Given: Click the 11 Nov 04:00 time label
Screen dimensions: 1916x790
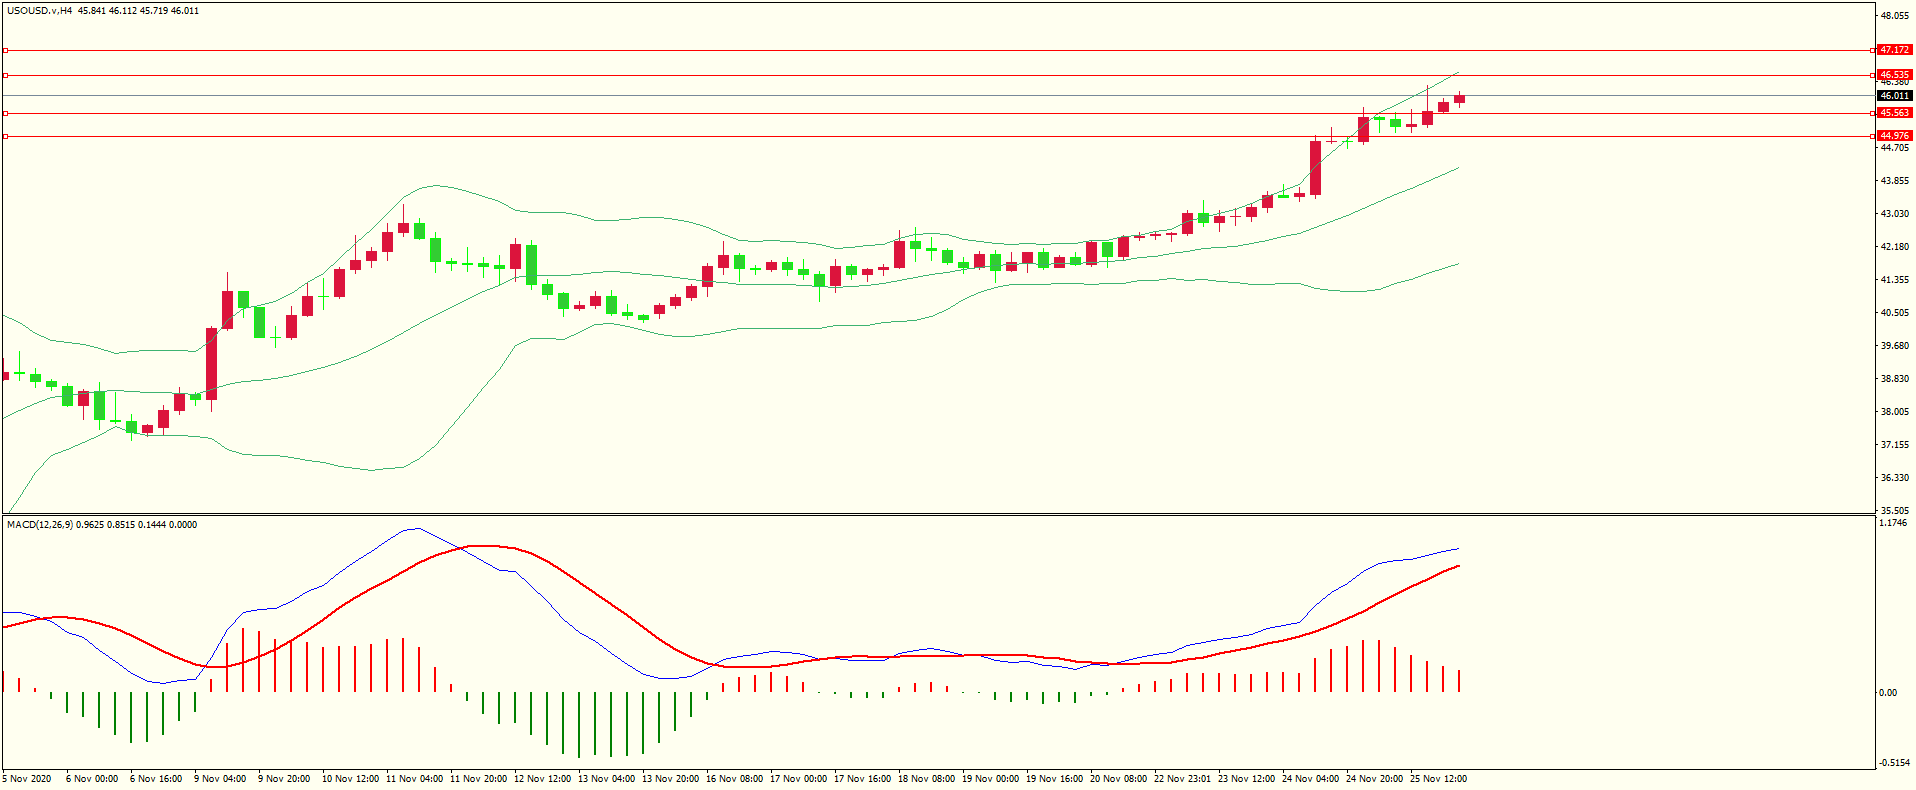Looking at the screenshot, I should click(x=414, y=779).
